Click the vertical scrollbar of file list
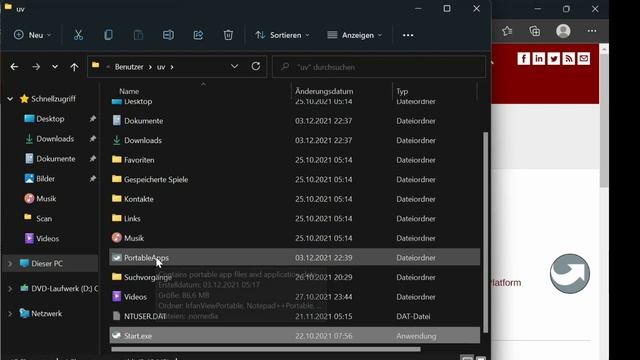 (485, 232)
